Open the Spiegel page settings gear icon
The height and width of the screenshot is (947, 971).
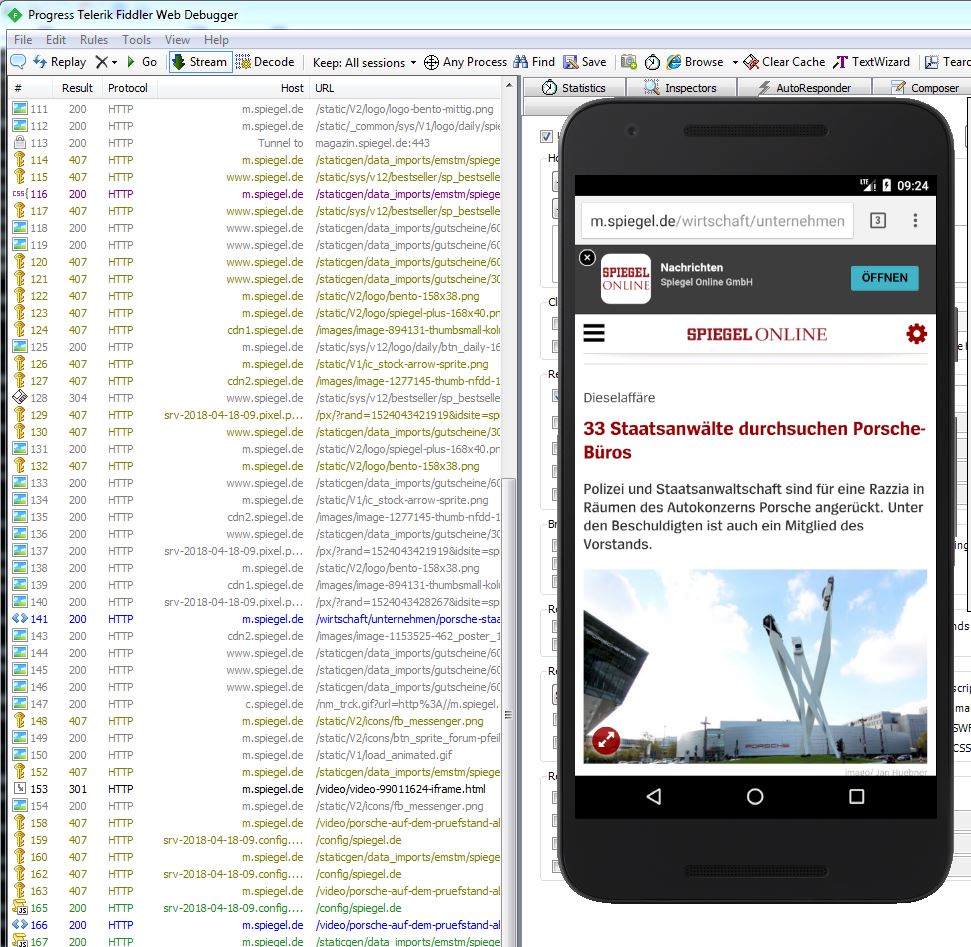click(x=916, y=334)
